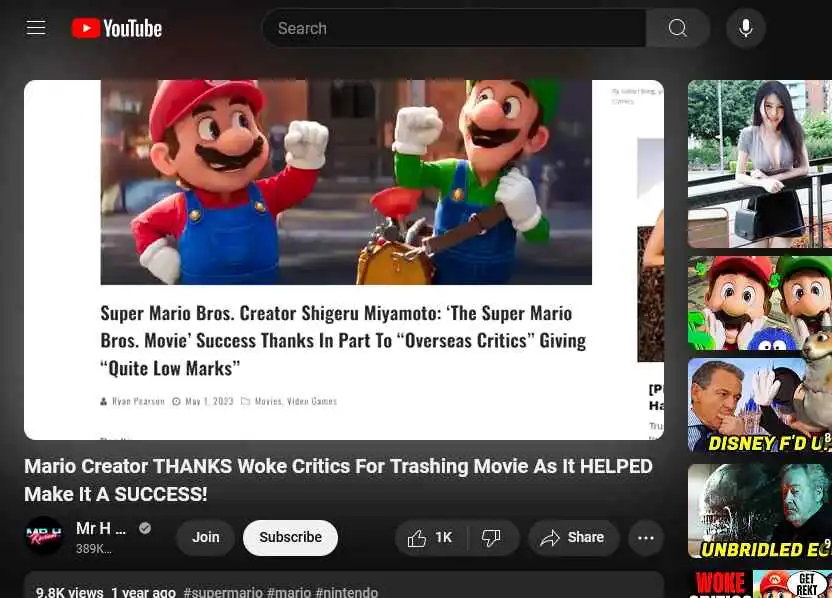Open the 'DISNEY F'D UP' recommended video

pos(760,405)
